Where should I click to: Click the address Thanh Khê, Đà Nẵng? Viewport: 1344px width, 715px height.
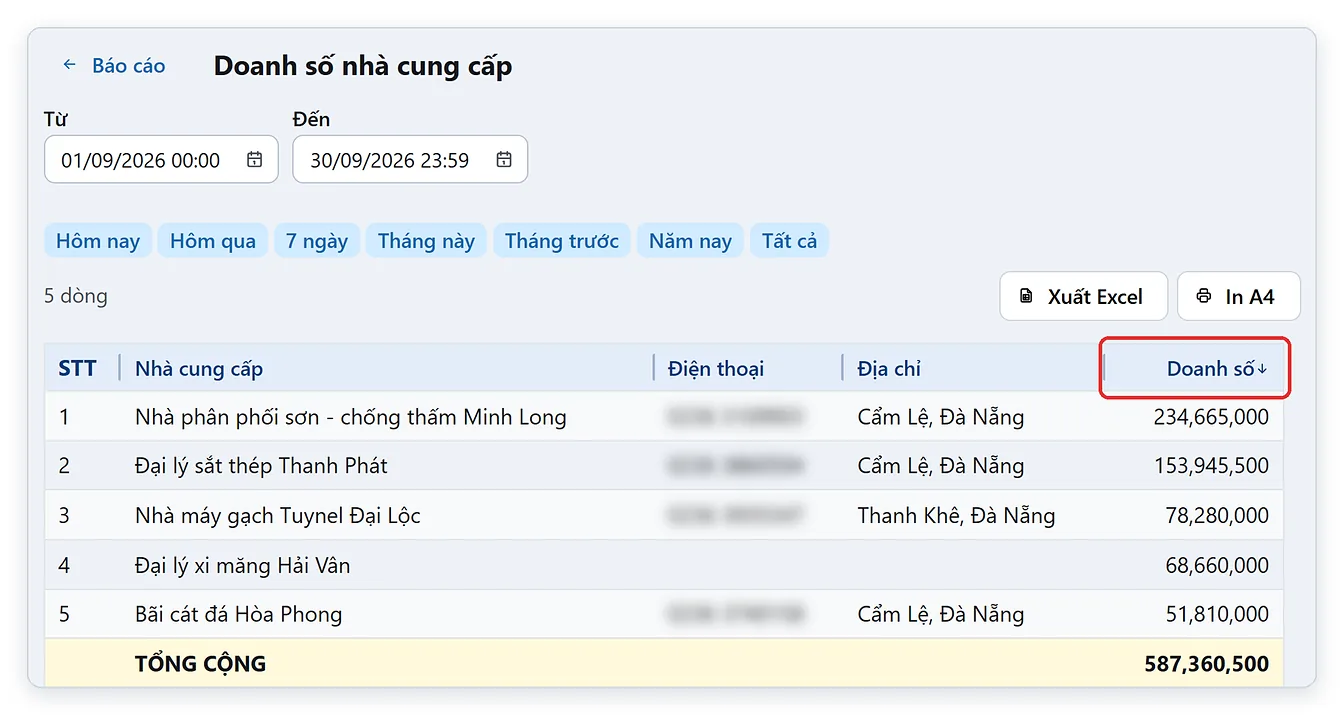click(956, 516)
